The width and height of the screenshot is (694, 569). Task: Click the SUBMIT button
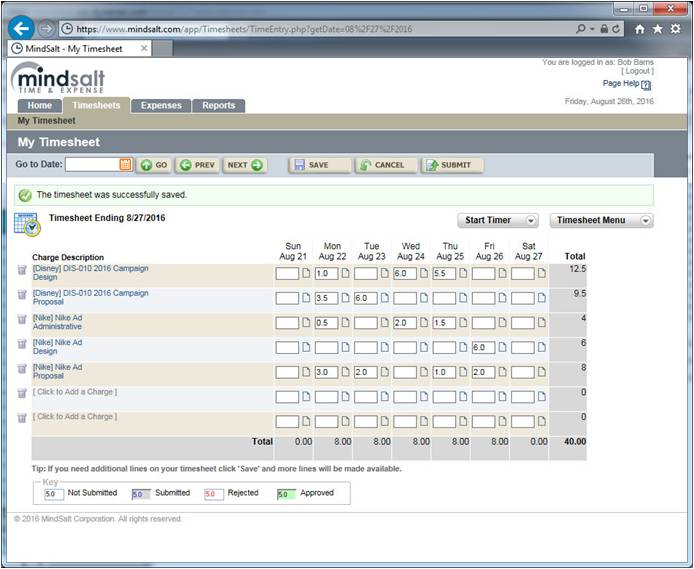coord(452,165)
